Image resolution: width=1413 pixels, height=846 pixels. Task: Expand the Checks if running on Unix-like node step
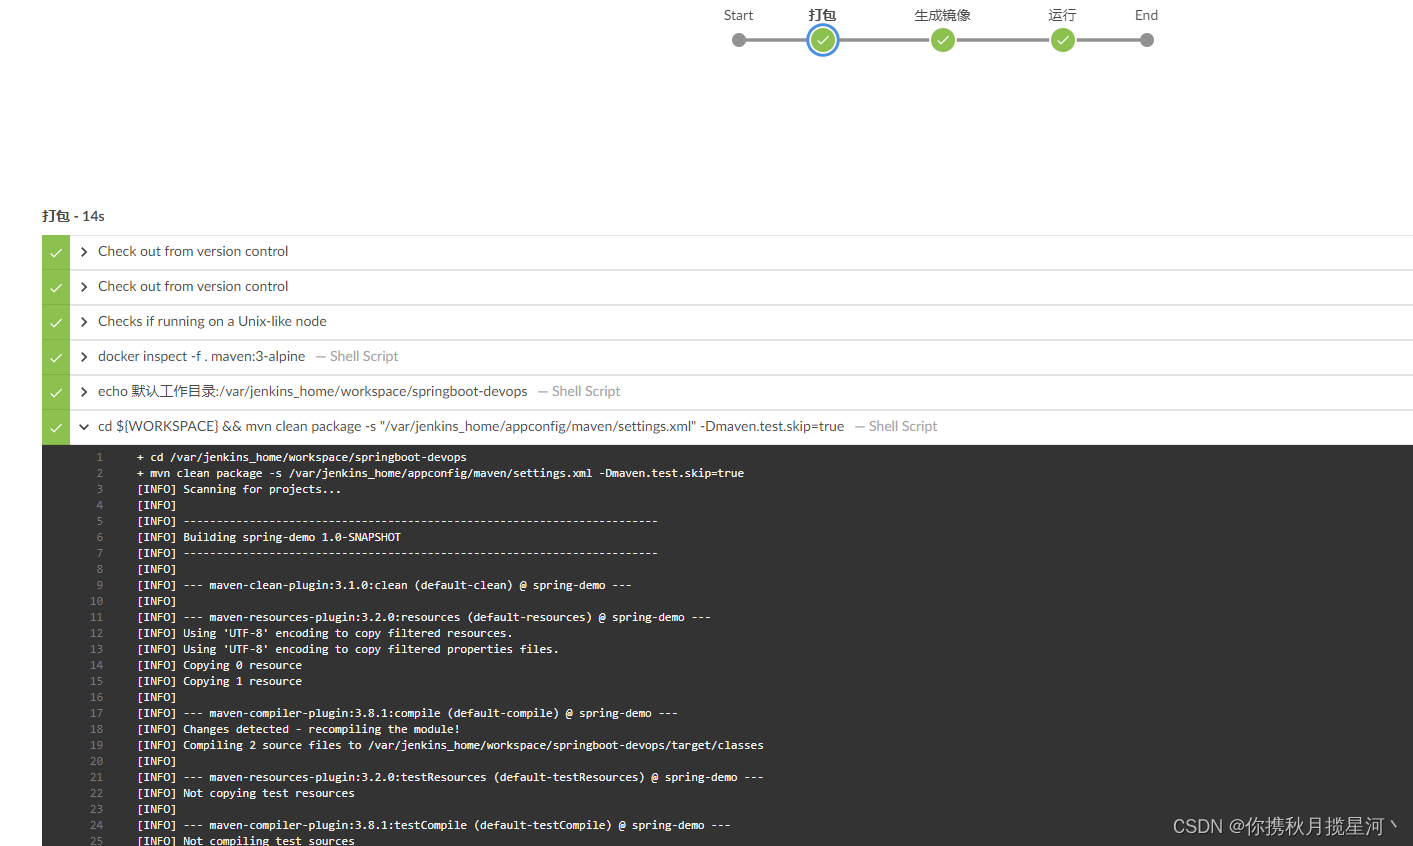[84, 322]
